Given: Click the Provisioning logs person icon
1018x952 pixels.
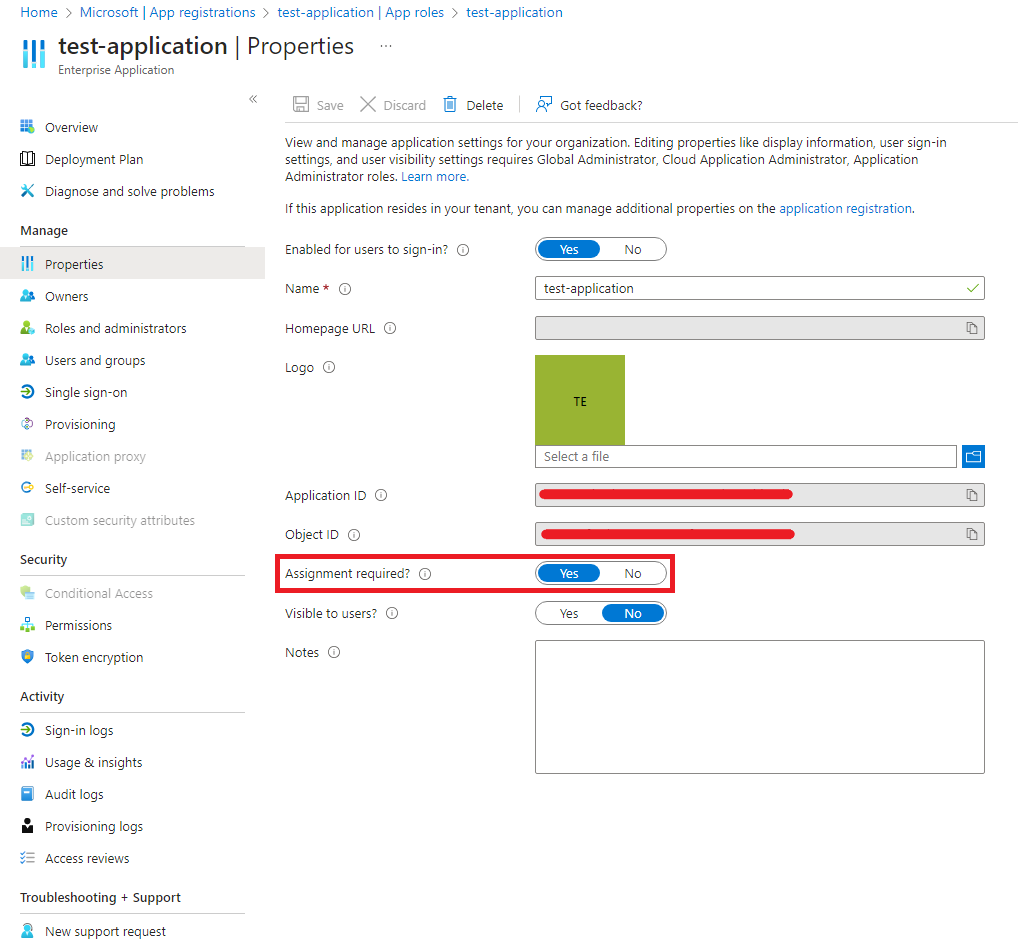Looking at the screenshot, I should (x=27, y=826).
